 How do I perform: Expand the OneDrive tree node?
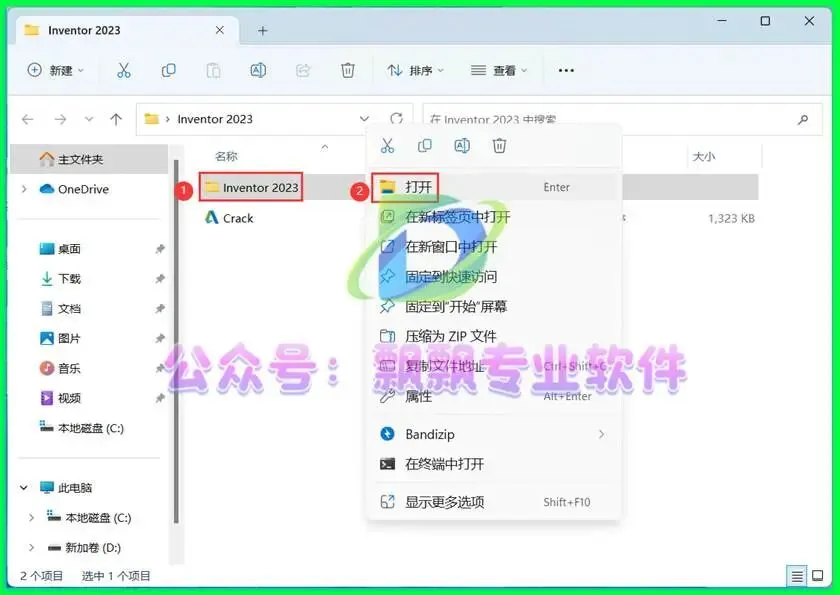click(24, 189)
